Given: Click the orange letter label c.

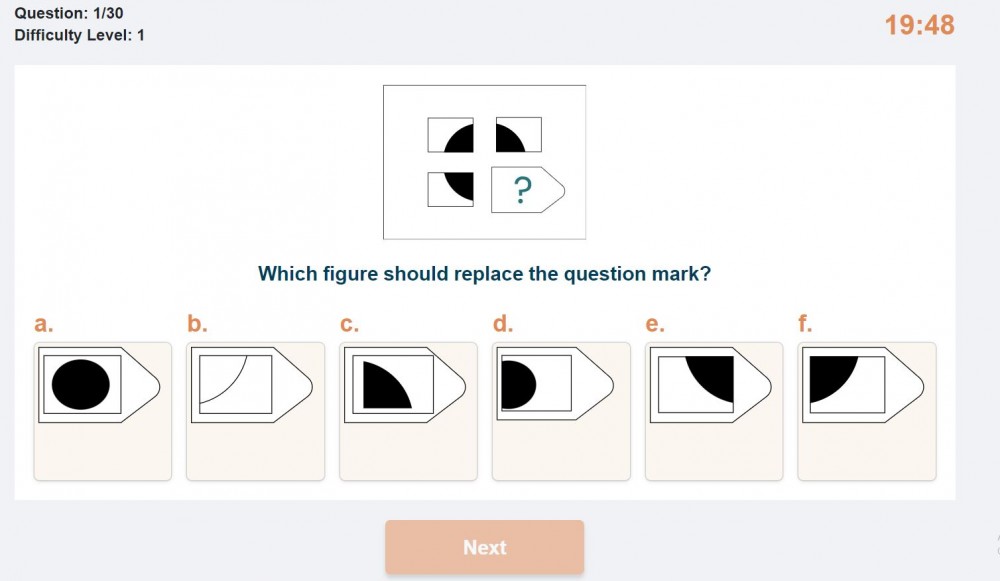Looking at the screenshot, I should (349, 324).
